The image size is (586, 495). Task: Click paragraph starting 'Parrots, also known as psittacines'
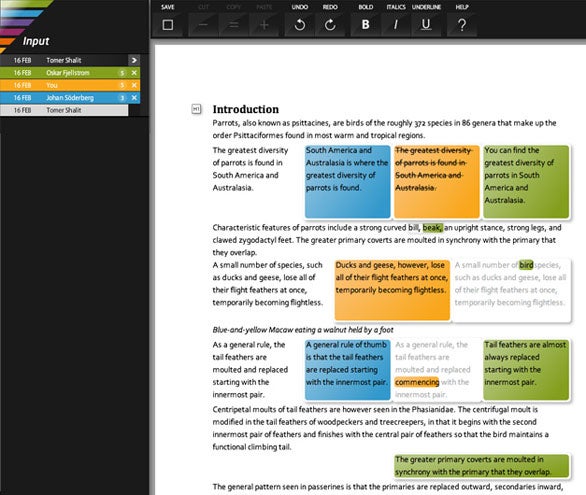click(384, 129)
